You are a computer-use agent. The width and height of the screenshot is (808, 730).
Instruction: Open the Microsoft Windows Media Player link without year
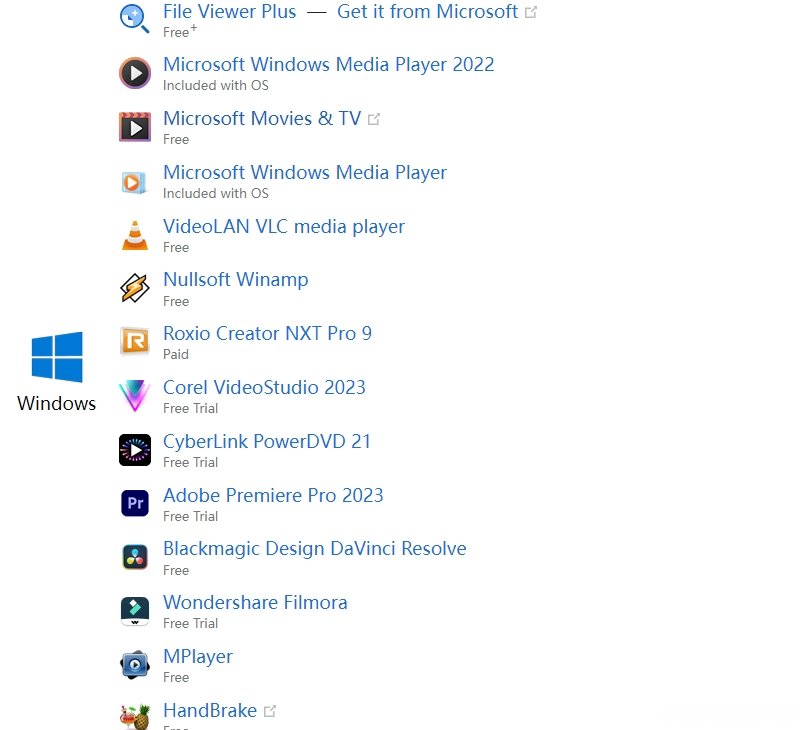(x=305, y=173)
